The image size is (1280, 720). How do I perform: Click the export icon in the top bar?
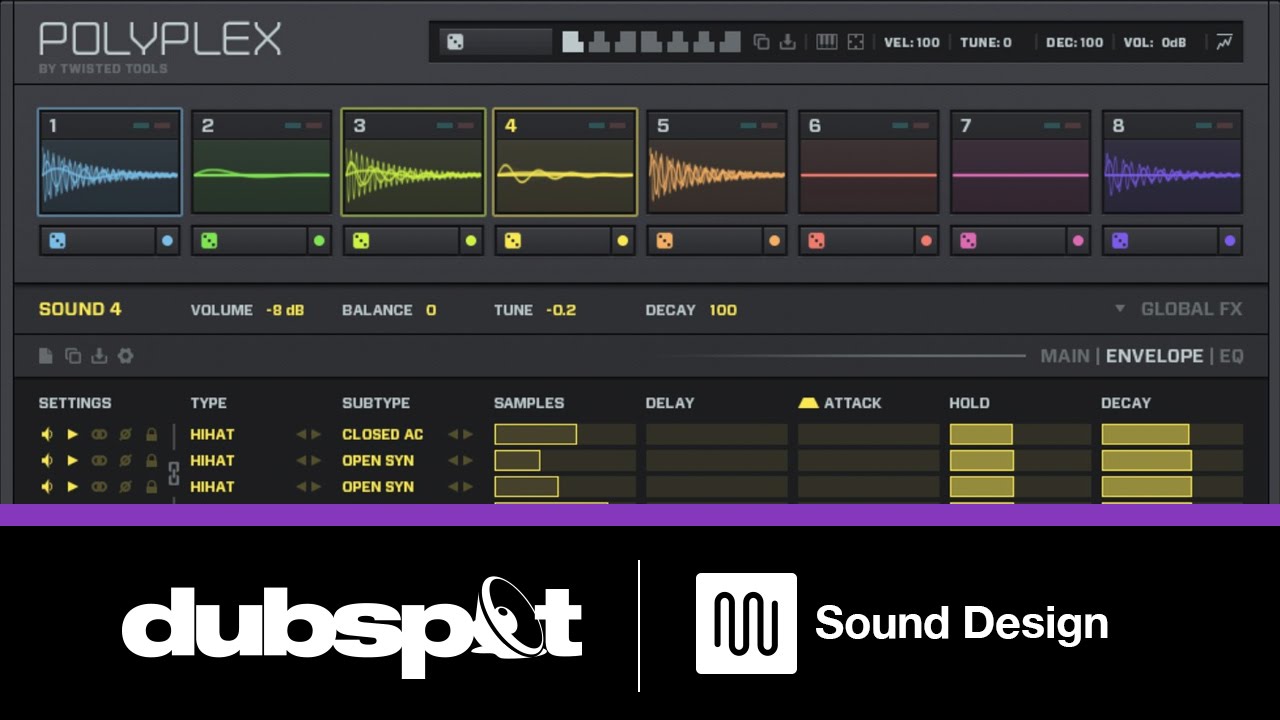pyautogui.click(x=788, y=42)
